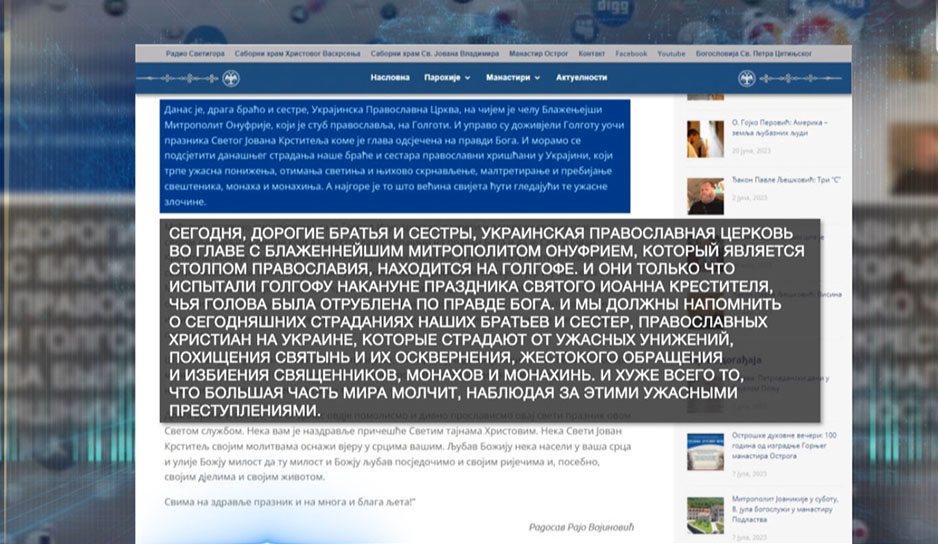Go to the Манастир Острог link
This screenshot has width=938, height=544.
point(538,53)
